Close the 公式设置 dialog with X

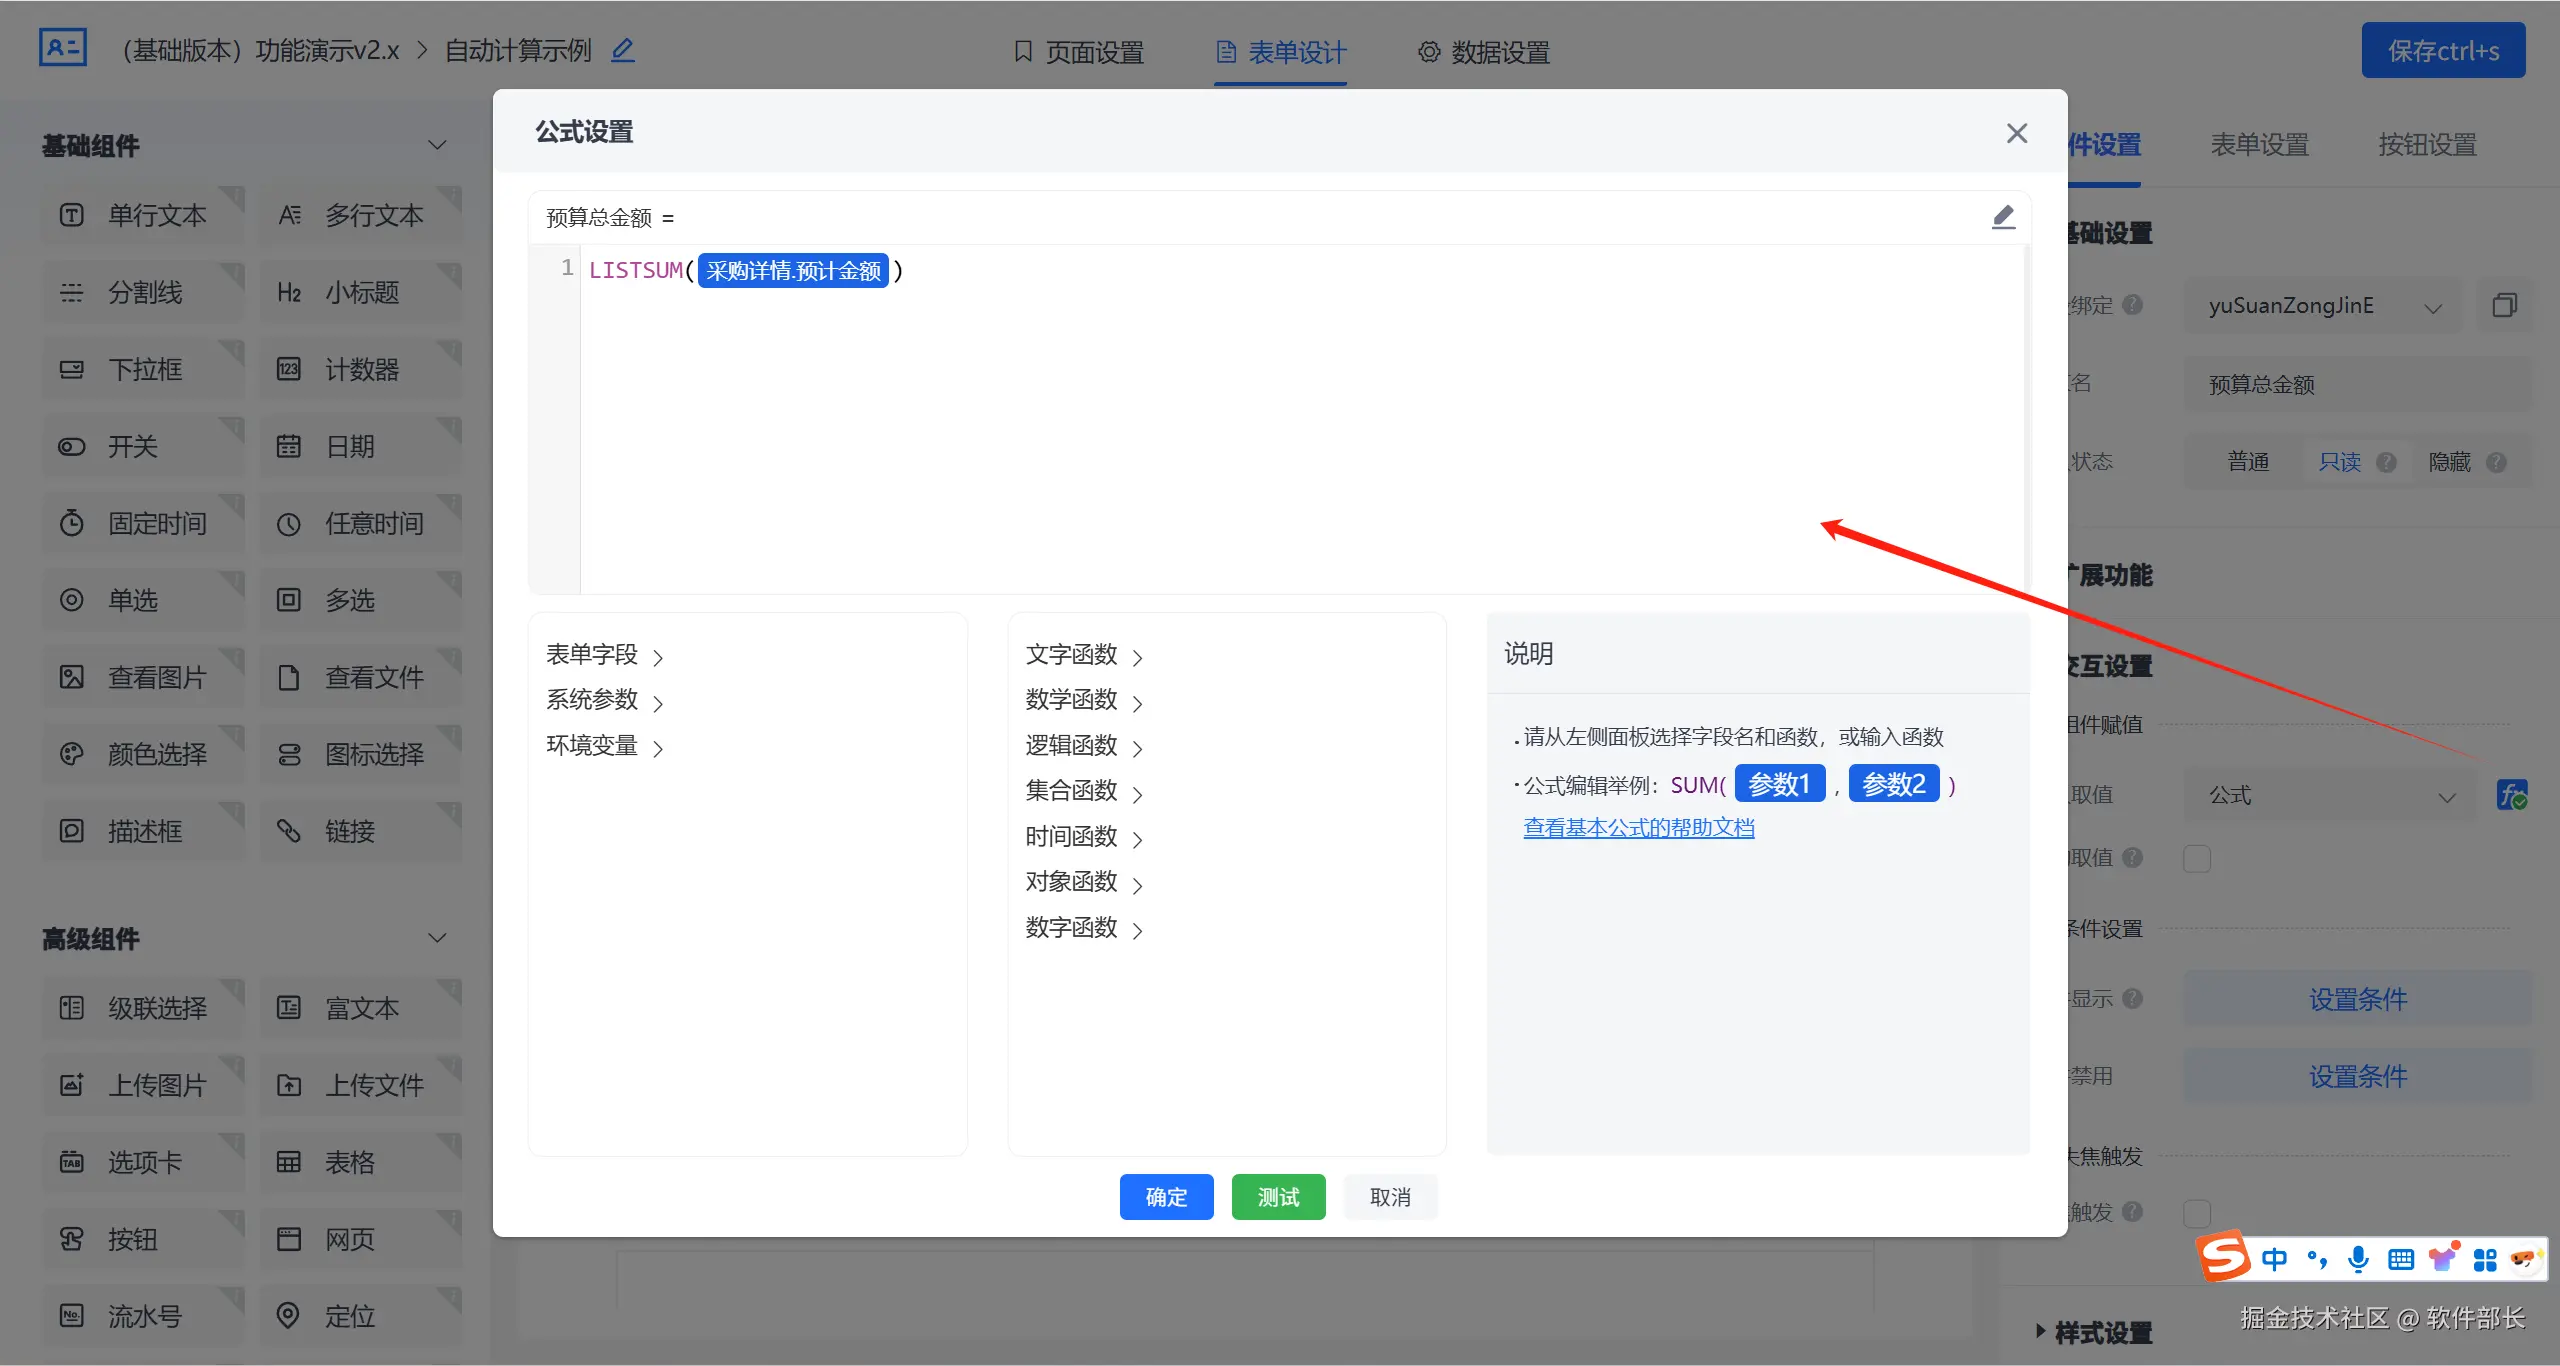pyautogui.click(x=2016, y=133)
